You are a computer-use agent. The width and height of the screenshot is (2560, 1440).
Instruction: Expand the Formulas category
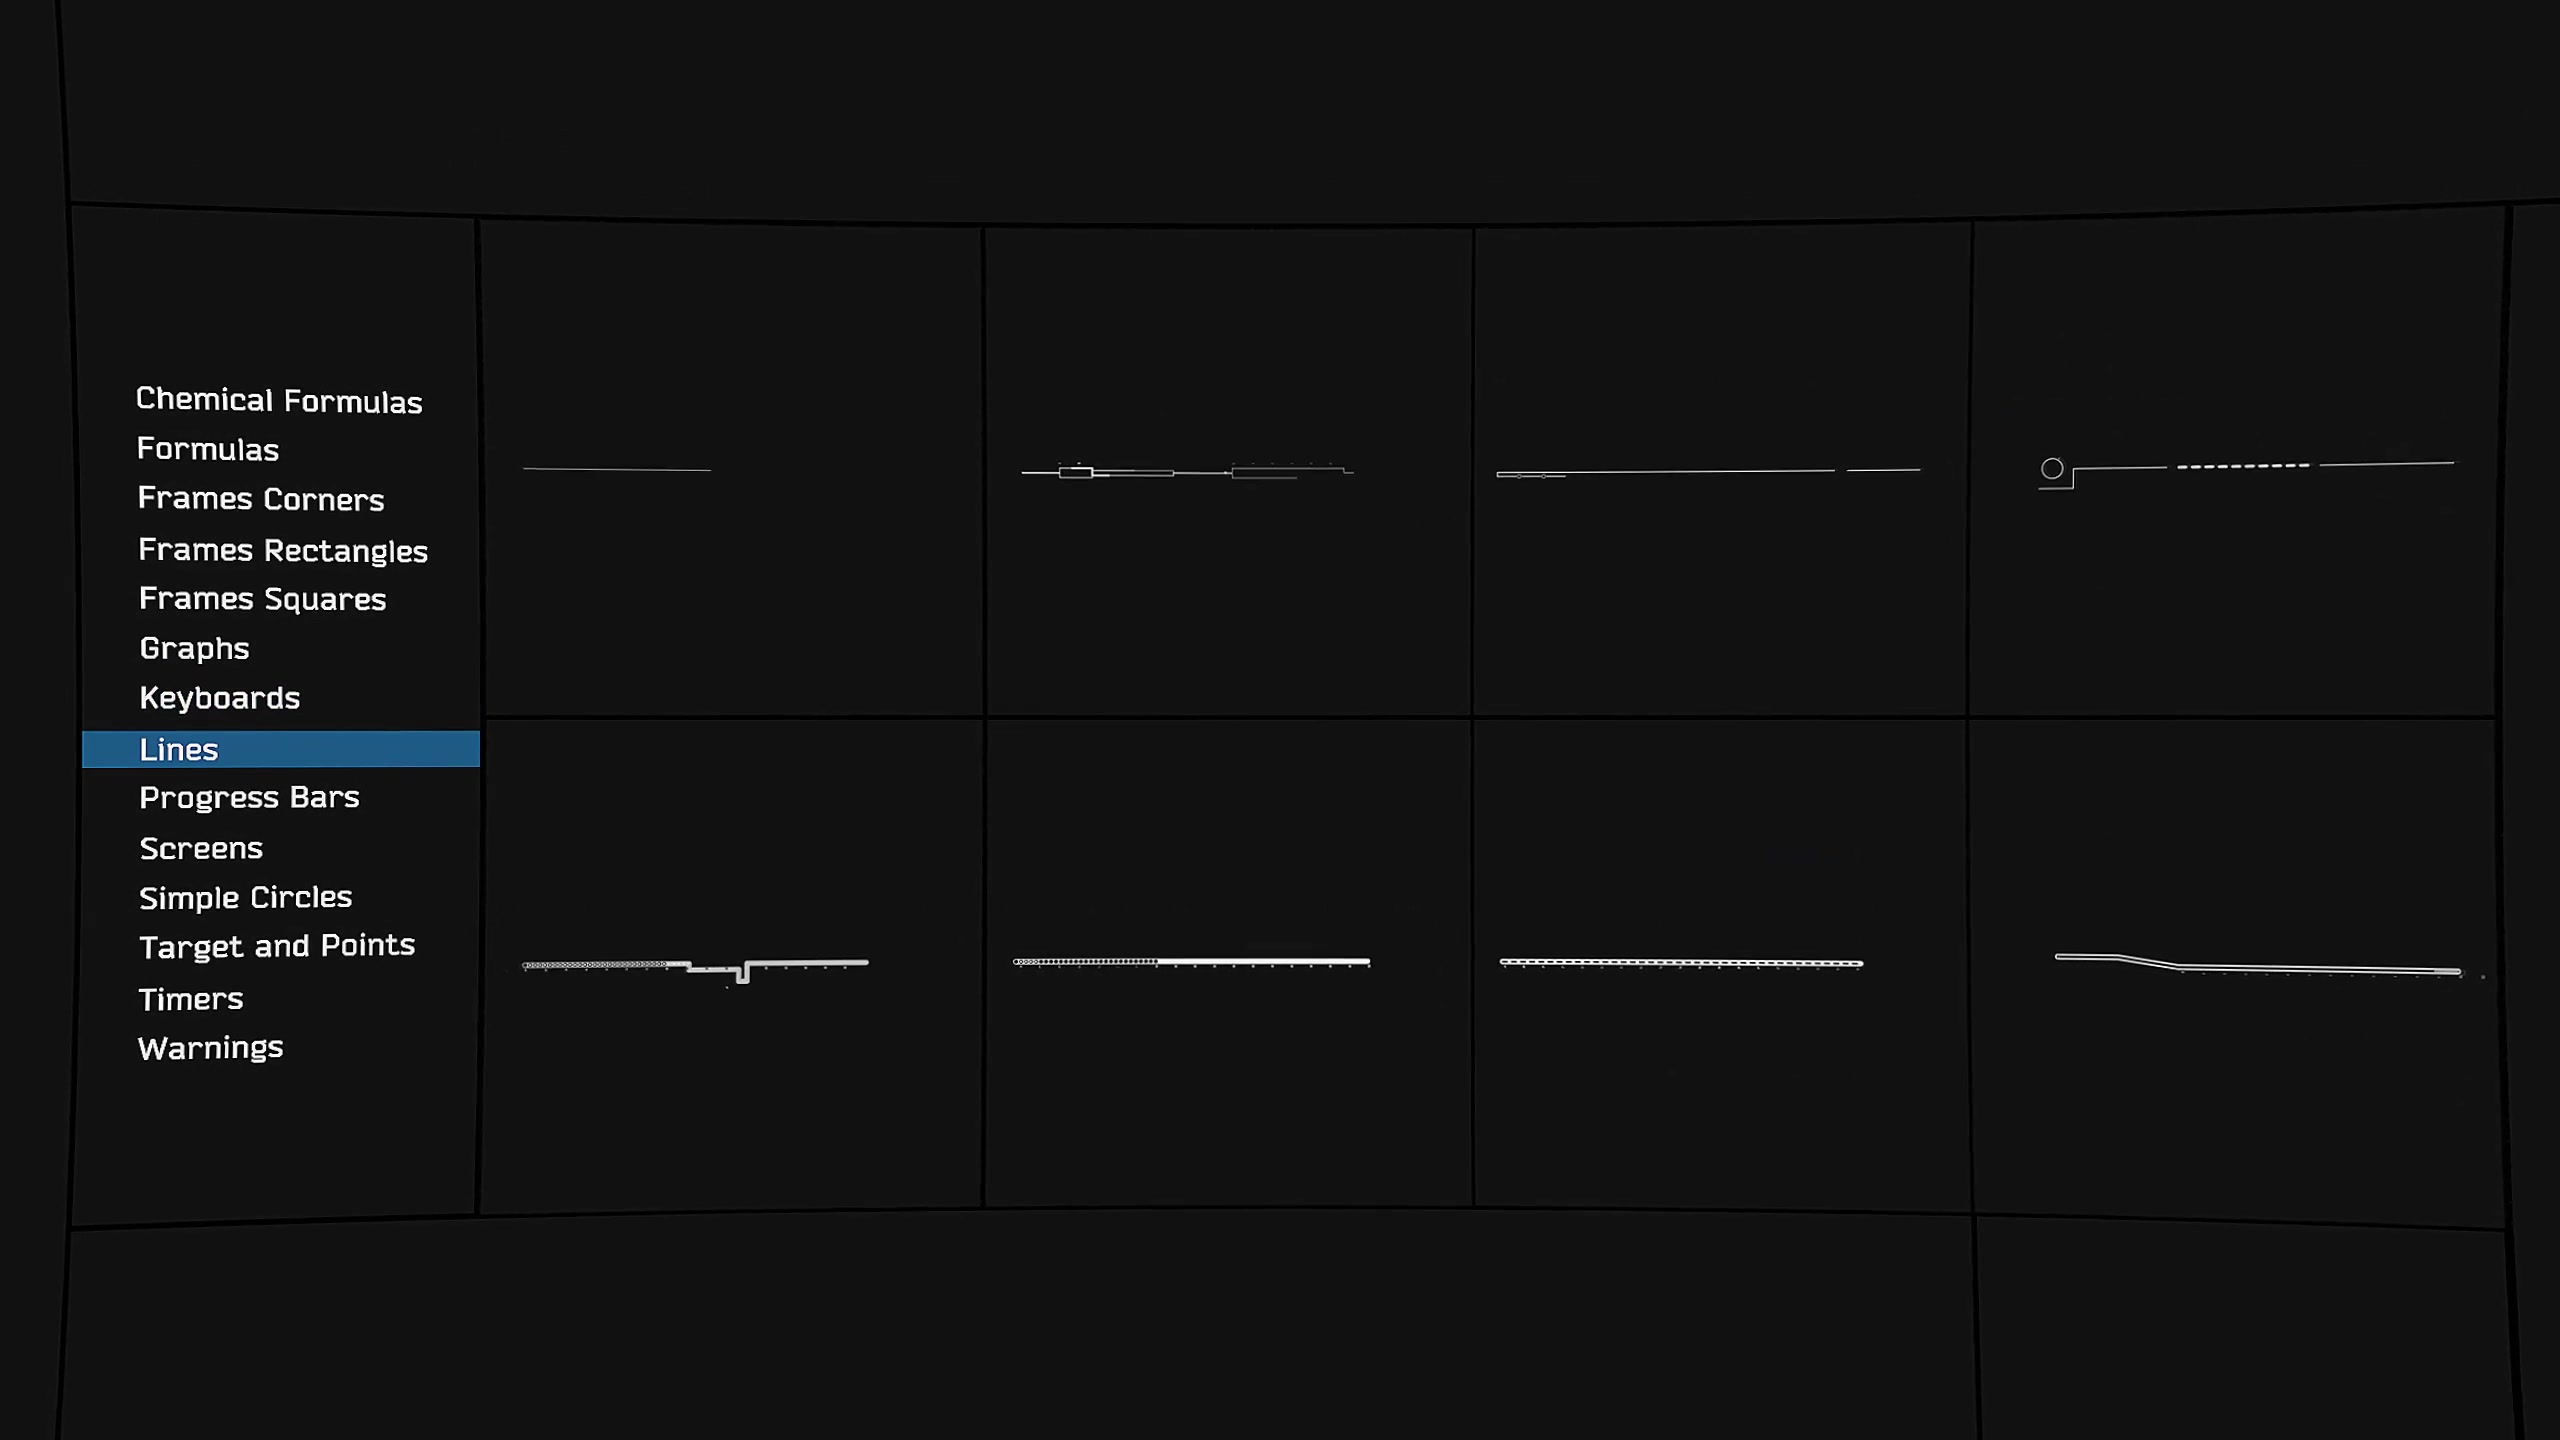(x=207, y=448)
